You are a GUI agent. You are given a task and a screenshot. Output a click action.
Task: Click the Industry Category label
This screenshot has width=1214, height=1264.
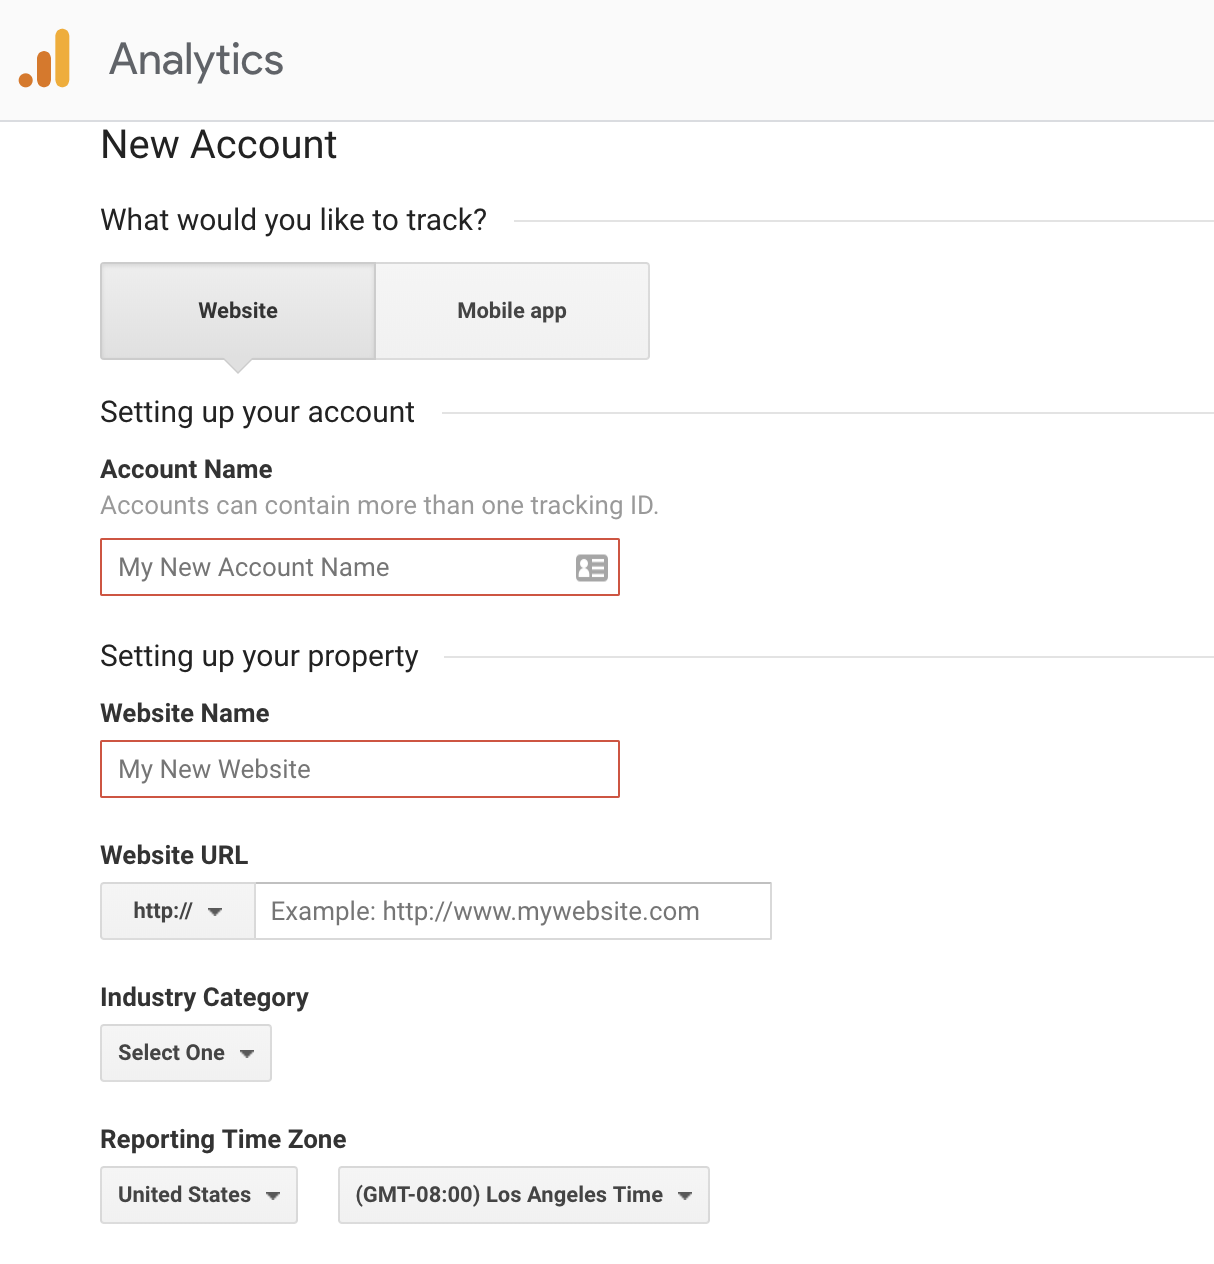[204, 997]
